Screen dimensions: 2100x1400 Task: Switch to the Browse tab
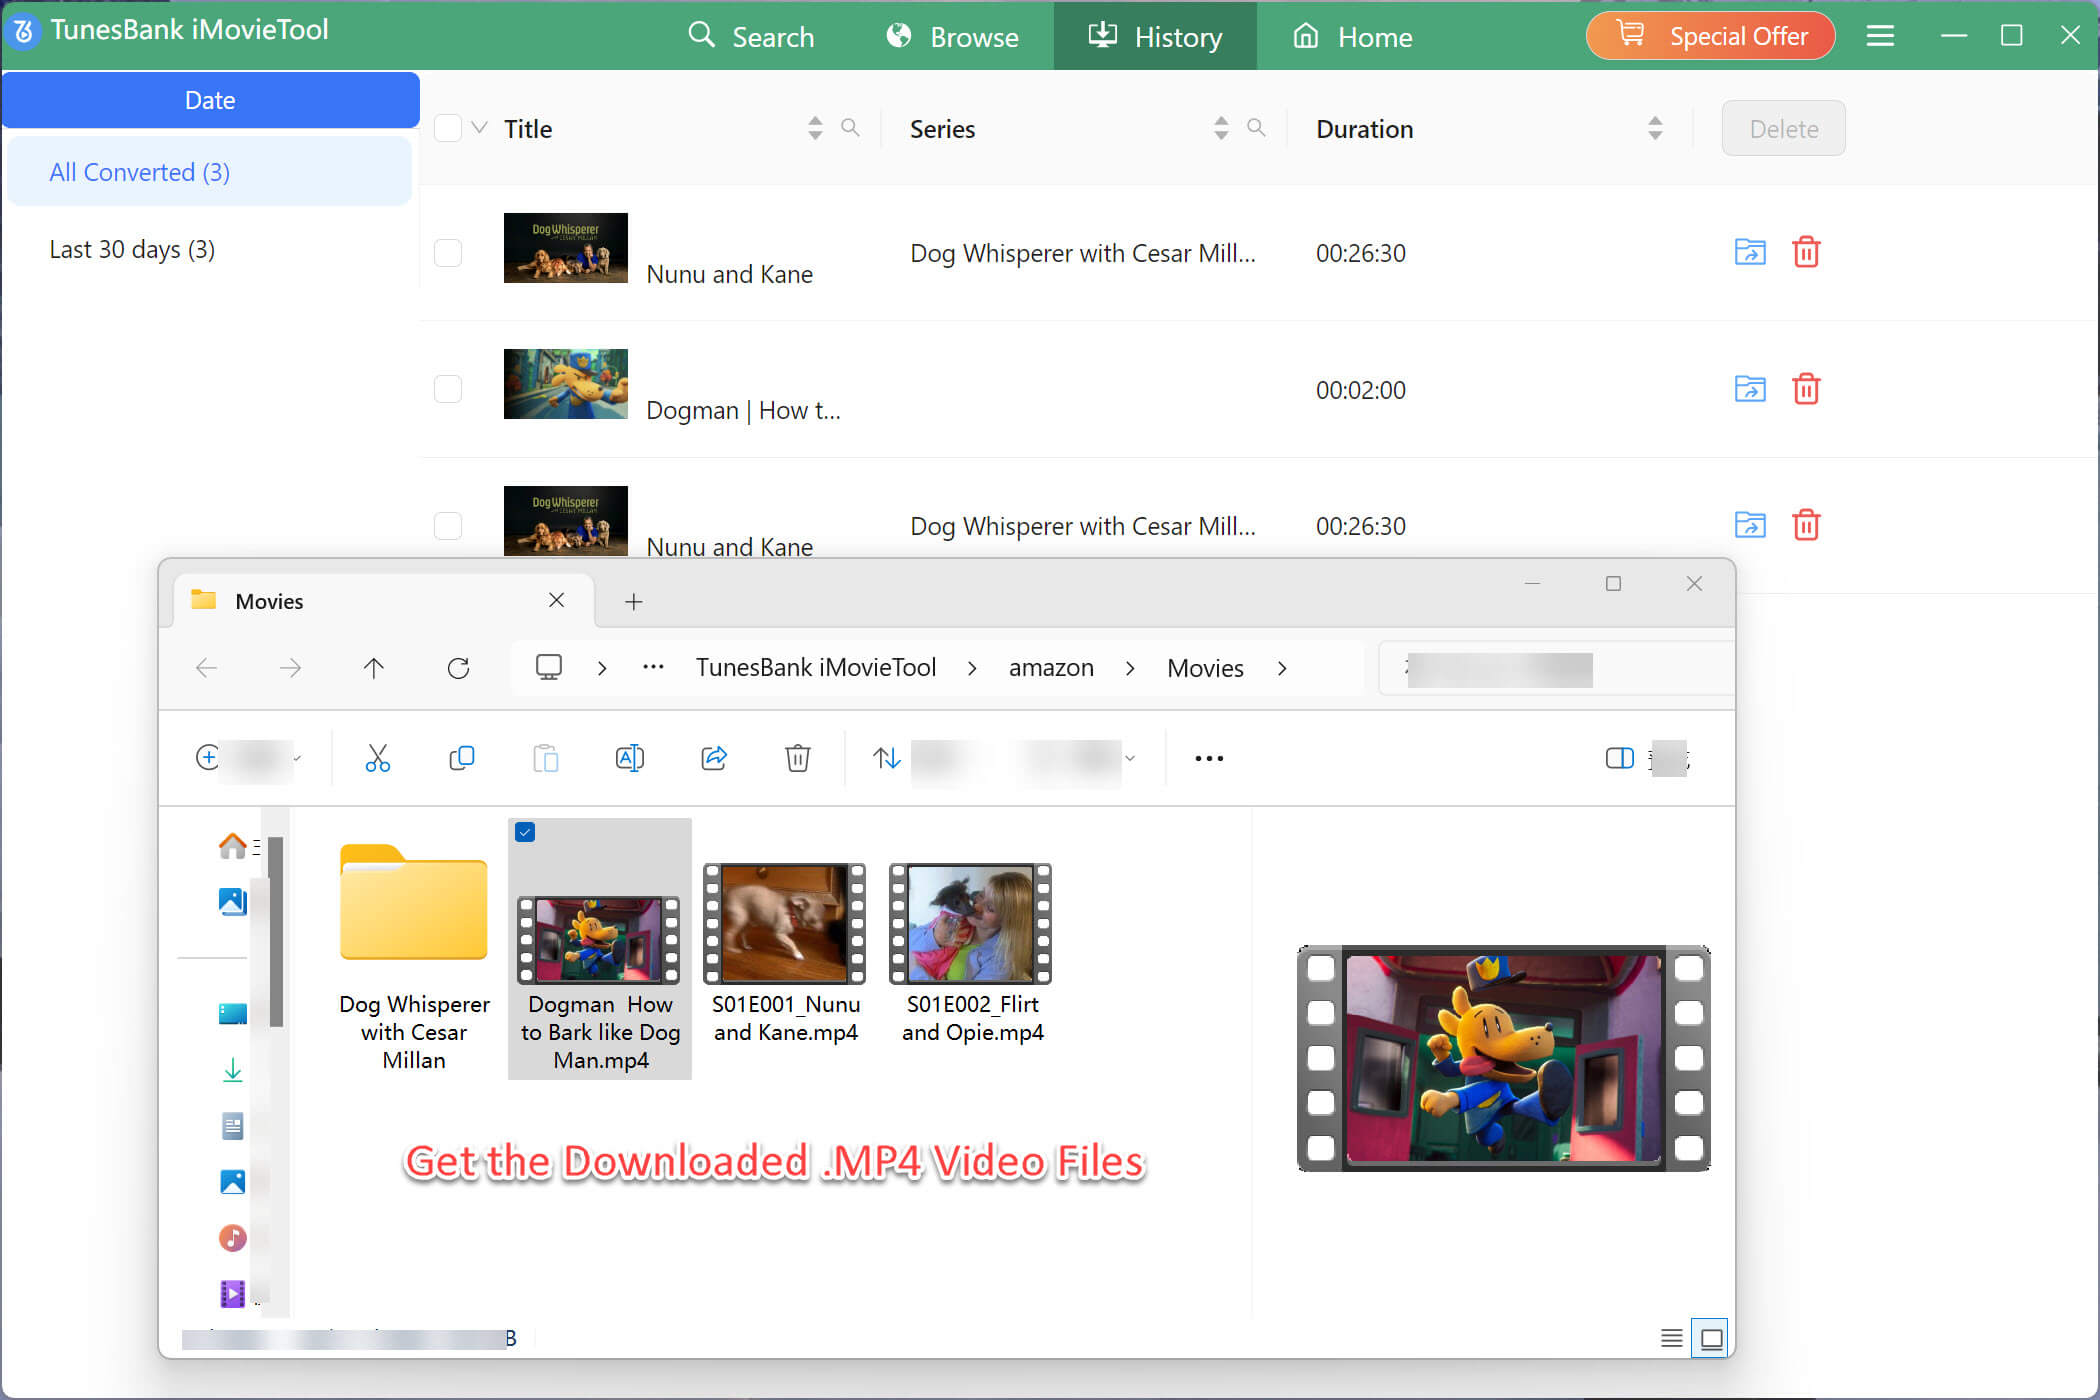[x=953, y=36]
